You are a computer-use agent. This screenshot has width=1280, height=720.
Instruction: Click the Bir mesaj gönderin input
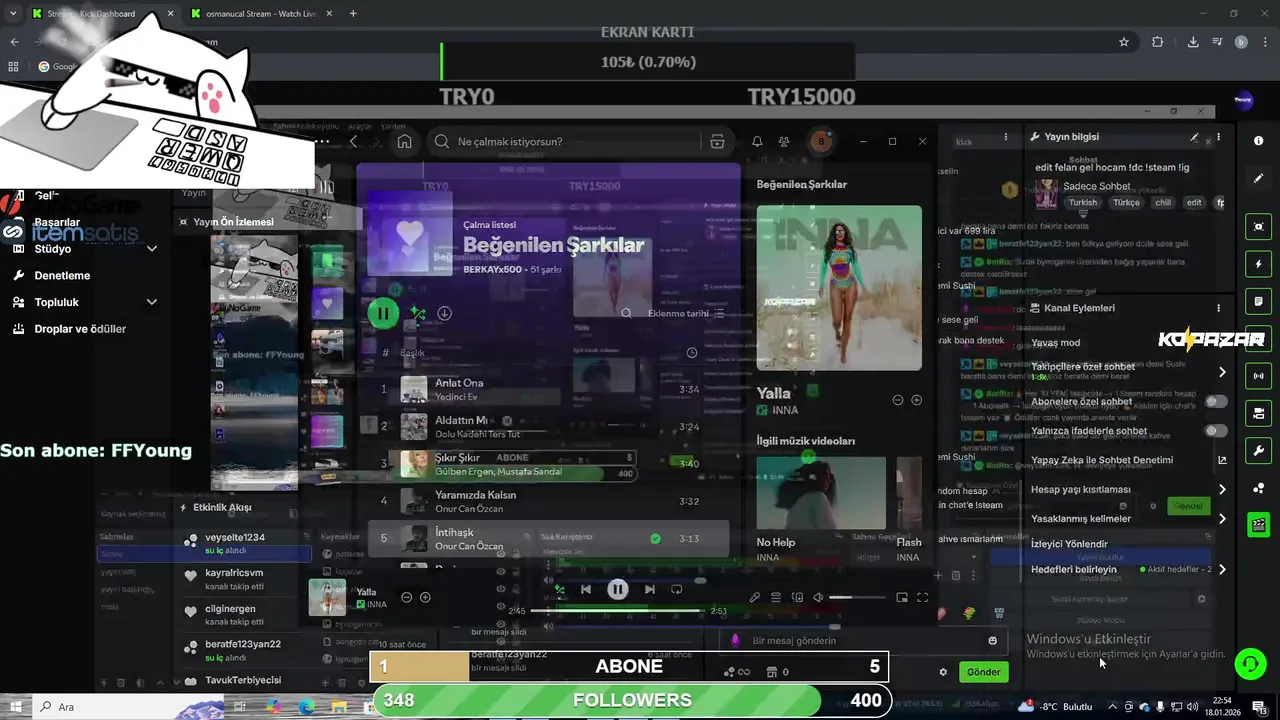[x=865, y=641]
